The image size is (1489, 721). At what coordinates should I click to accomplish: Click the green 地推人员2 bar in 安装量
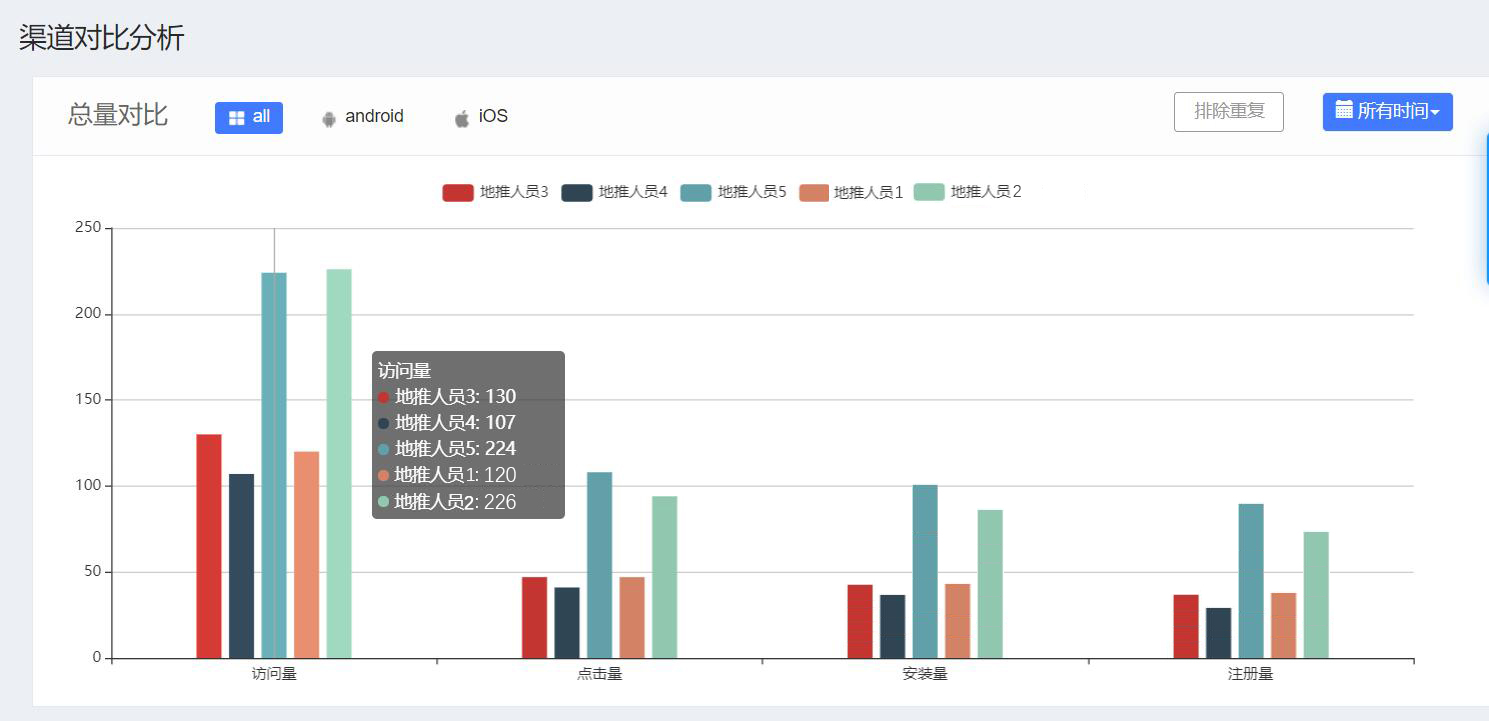(990, 584)
